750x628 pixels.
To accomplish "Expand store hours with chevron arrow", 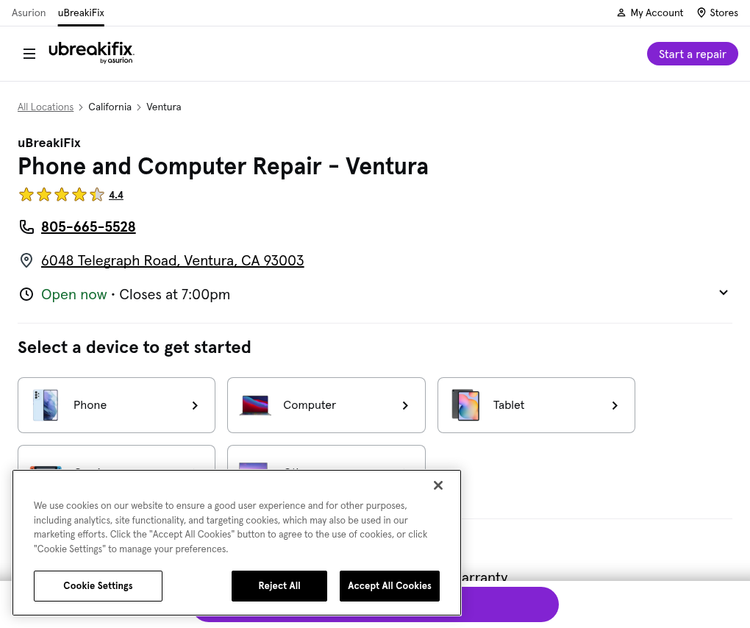I will [x=723, y=292].
